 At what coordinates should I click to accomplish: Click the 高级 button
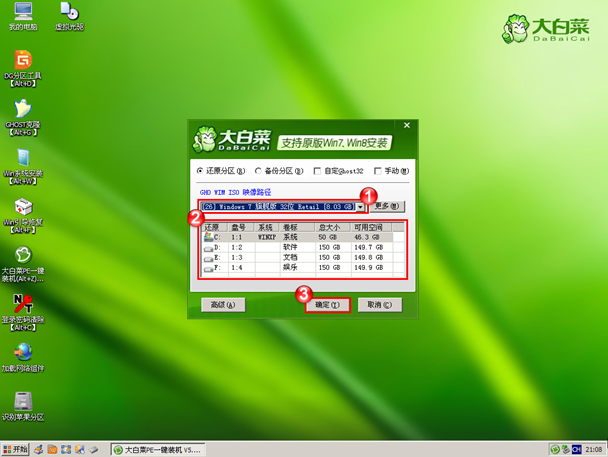click(223, 305)
